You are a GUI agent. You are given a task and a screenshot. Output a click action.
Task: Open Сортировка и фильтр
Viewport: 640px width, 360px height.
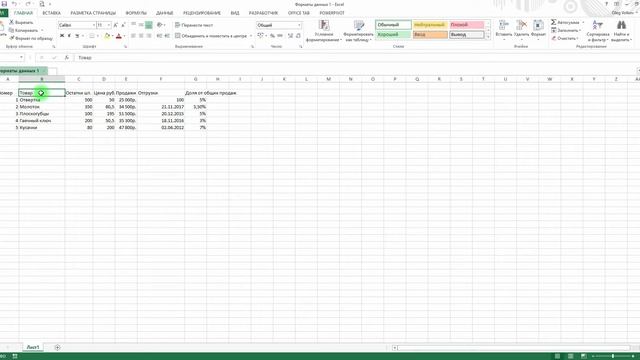point(598,31)
